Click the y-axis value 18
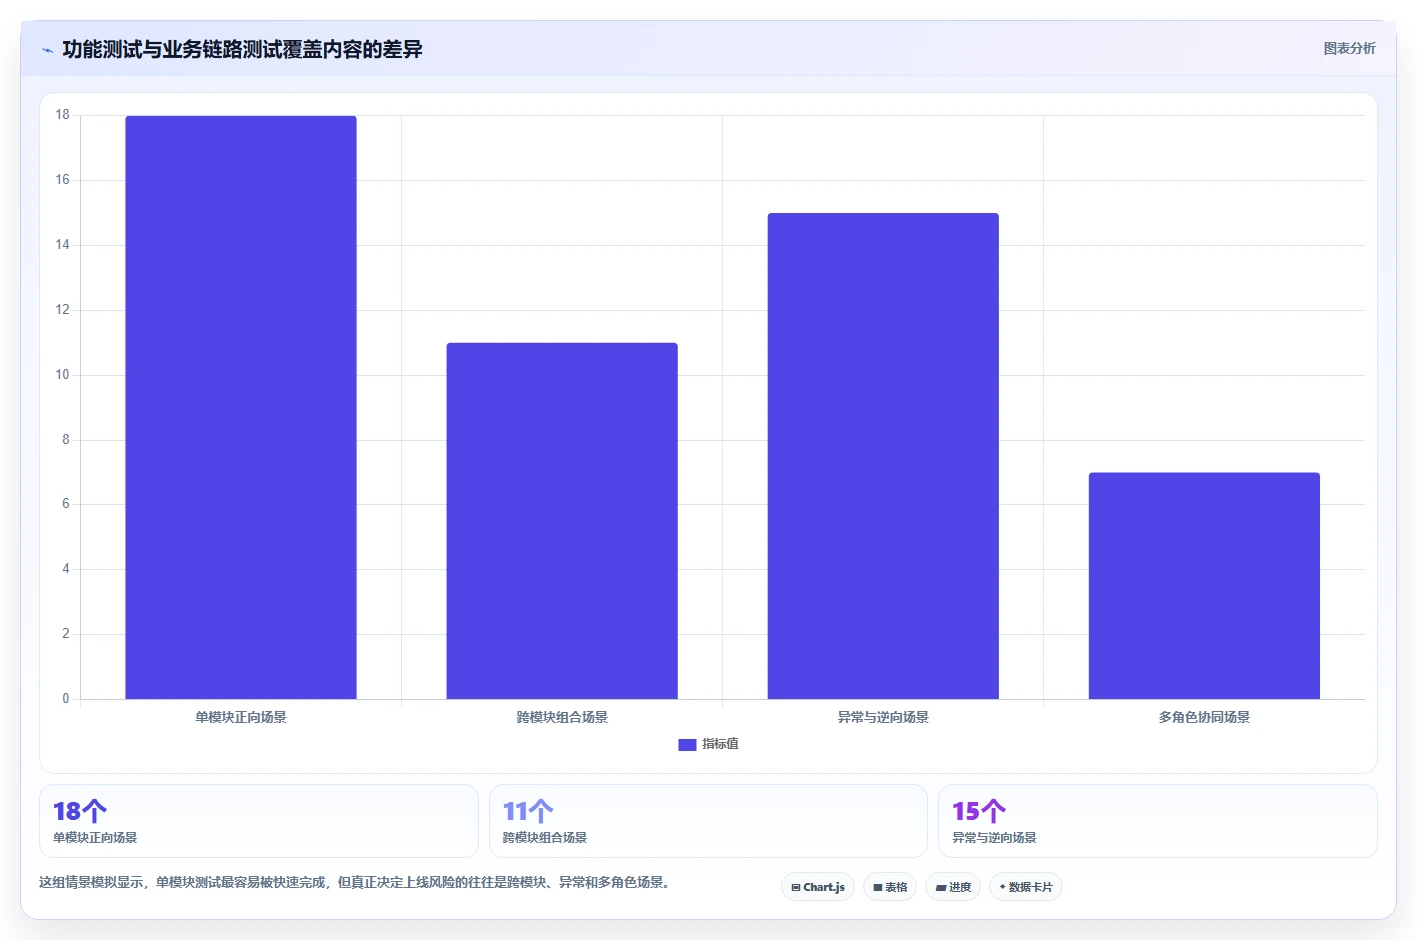This screenshot has width=1417, height=940. 63,115
